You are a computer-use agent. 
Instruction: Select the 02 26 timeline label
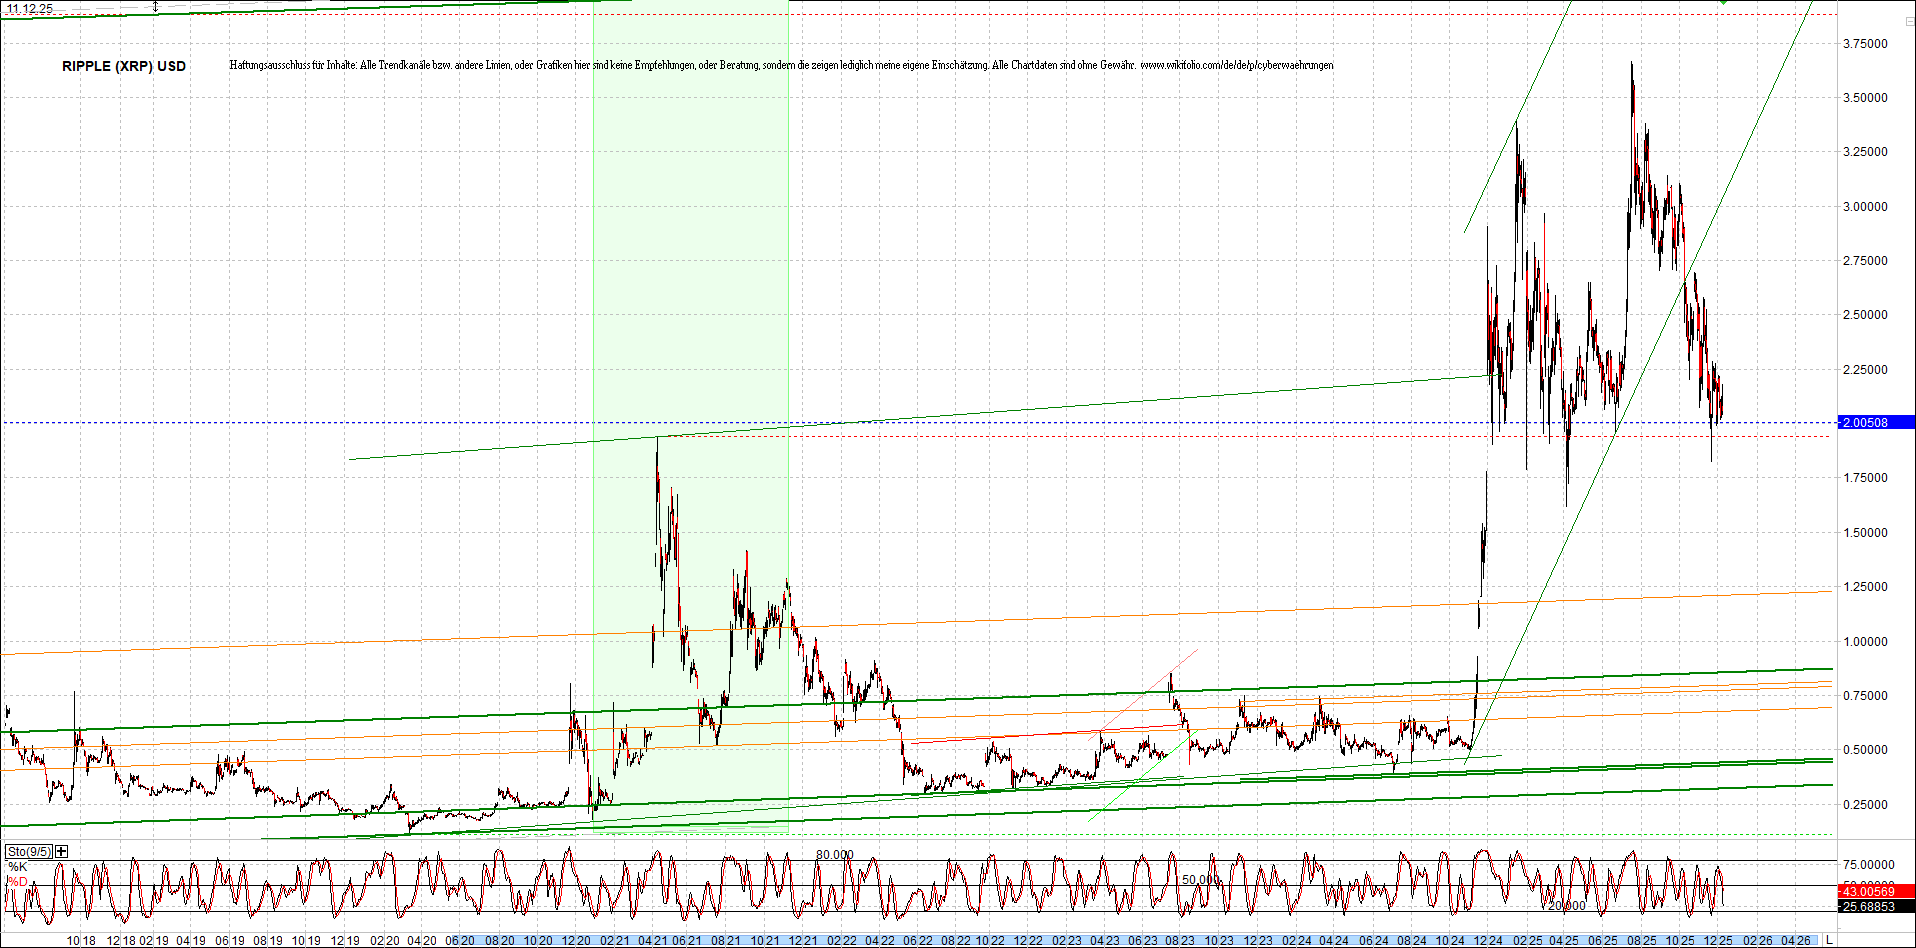coord(1757,941)
